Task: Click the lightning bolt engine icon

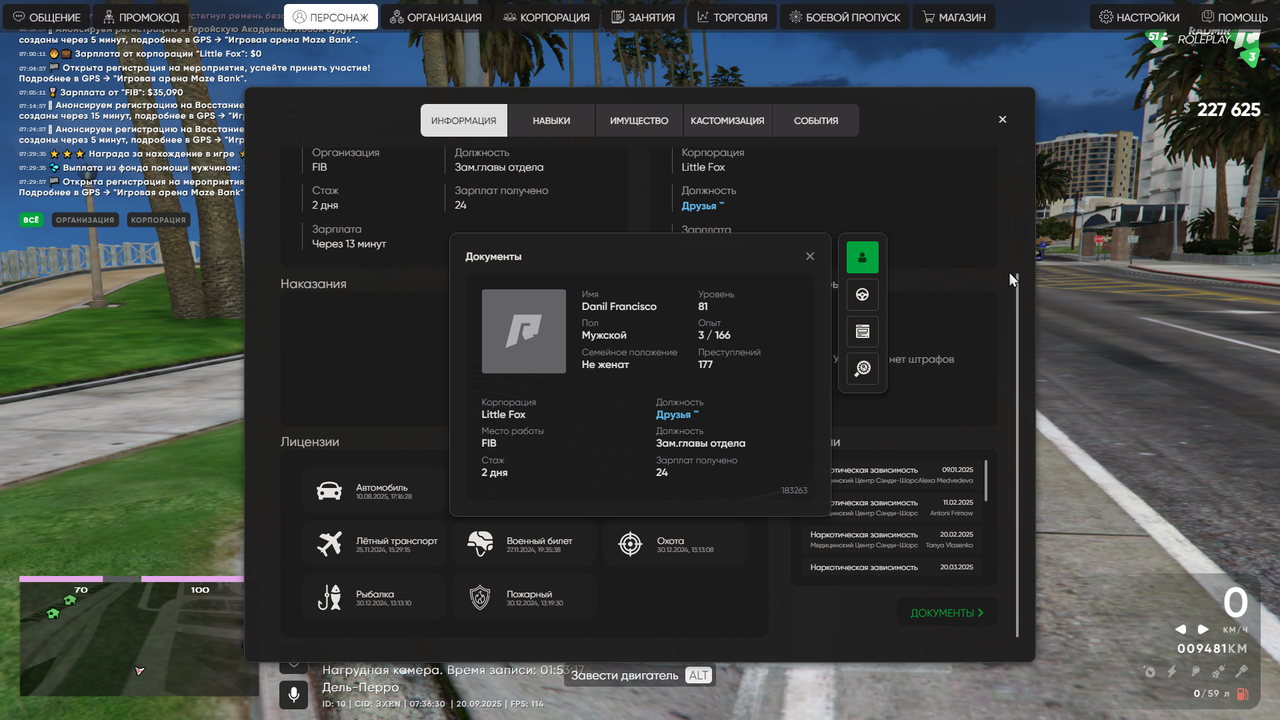Action: [1172, 672]
